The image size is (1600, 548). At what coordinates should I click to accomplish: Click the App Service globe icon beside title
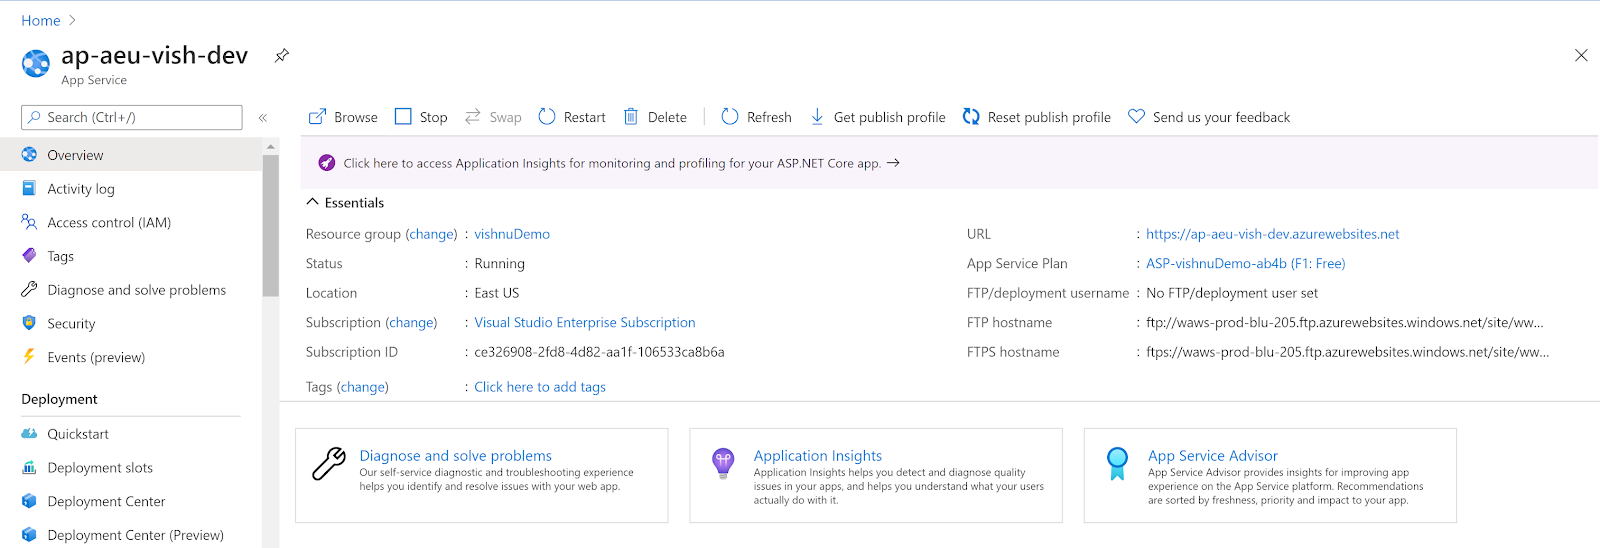[36, 64]
